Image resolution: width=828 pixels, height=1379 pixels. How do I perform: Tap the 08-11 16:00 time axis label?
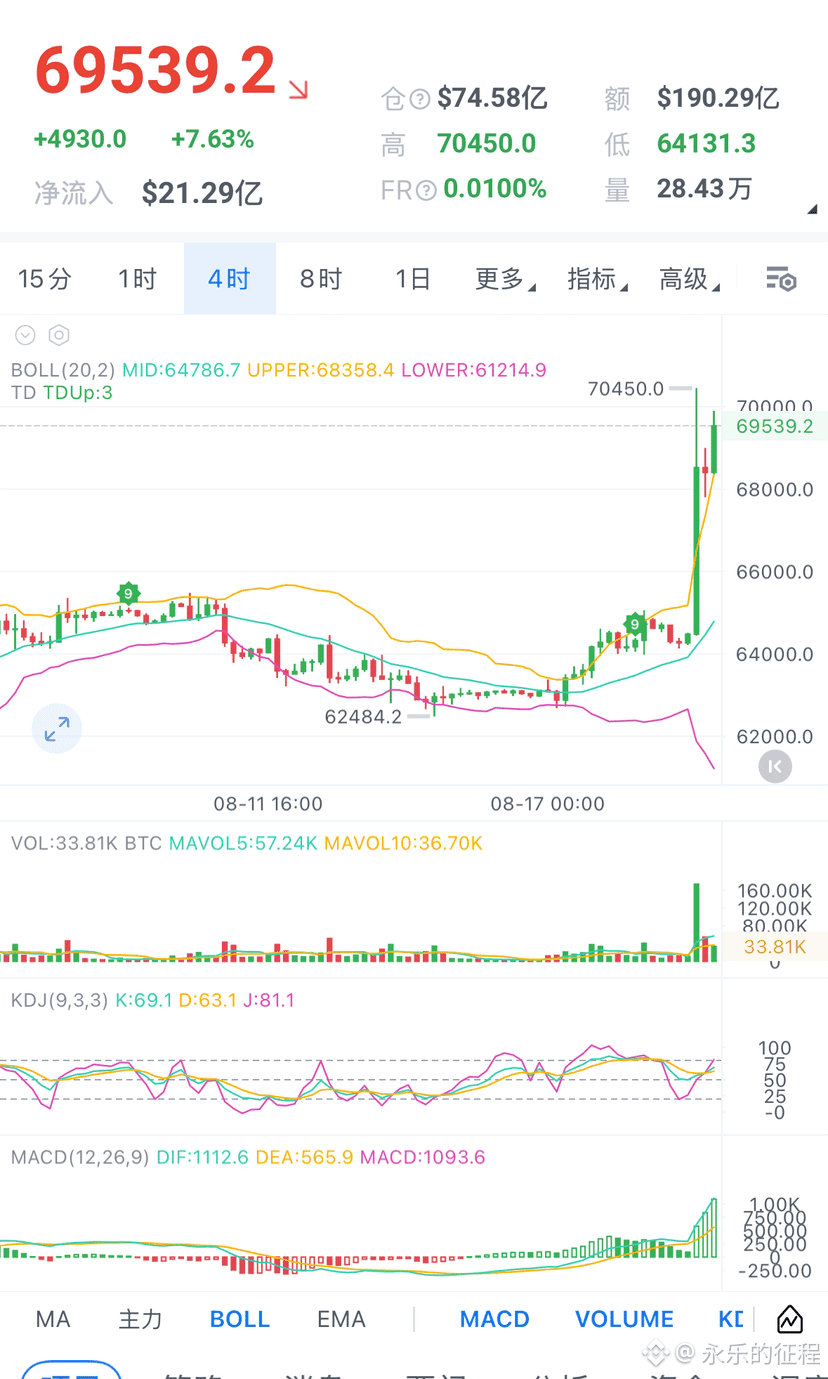tap(268, 804)
